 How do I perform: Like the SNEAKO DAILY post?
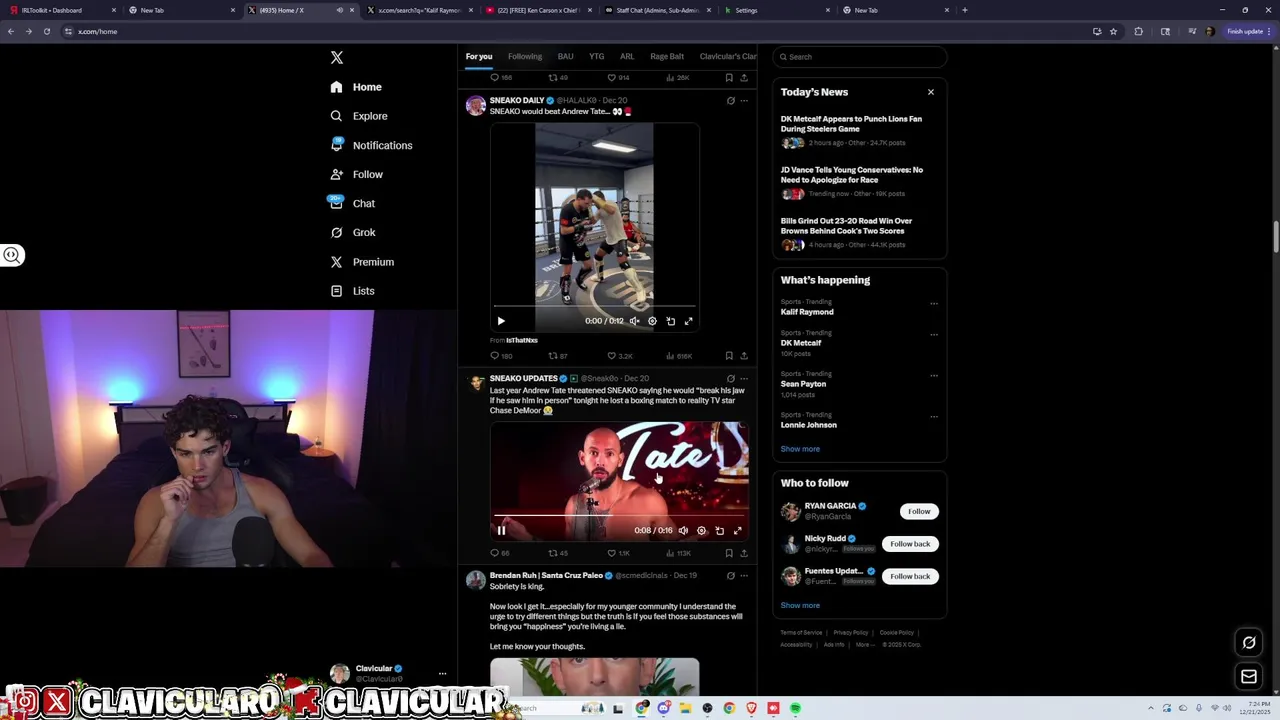tap(620, 356)
